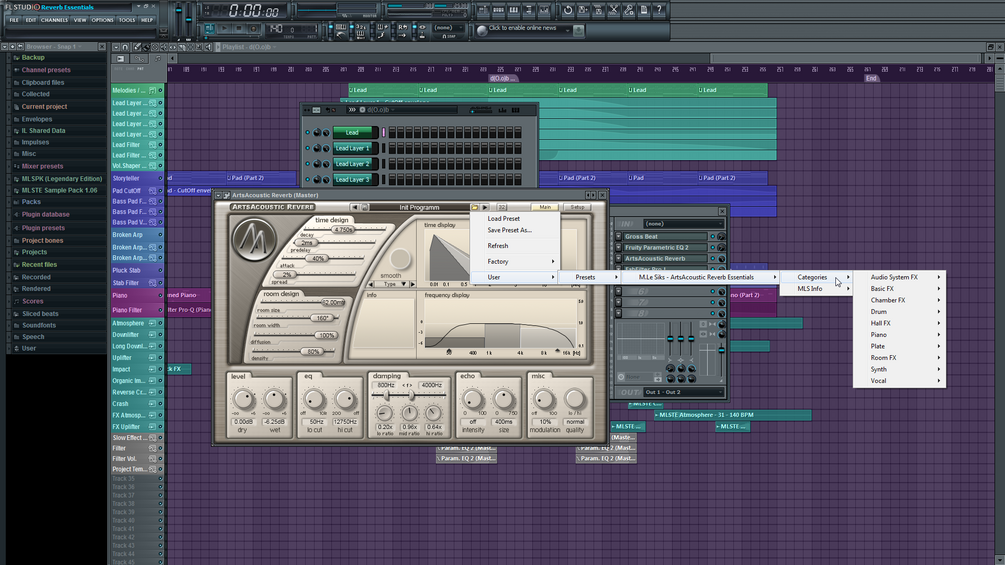Open the Out 1 - Out 2 output dropdown
Viewport: 1005px width, 565px height.
(683, 392)
